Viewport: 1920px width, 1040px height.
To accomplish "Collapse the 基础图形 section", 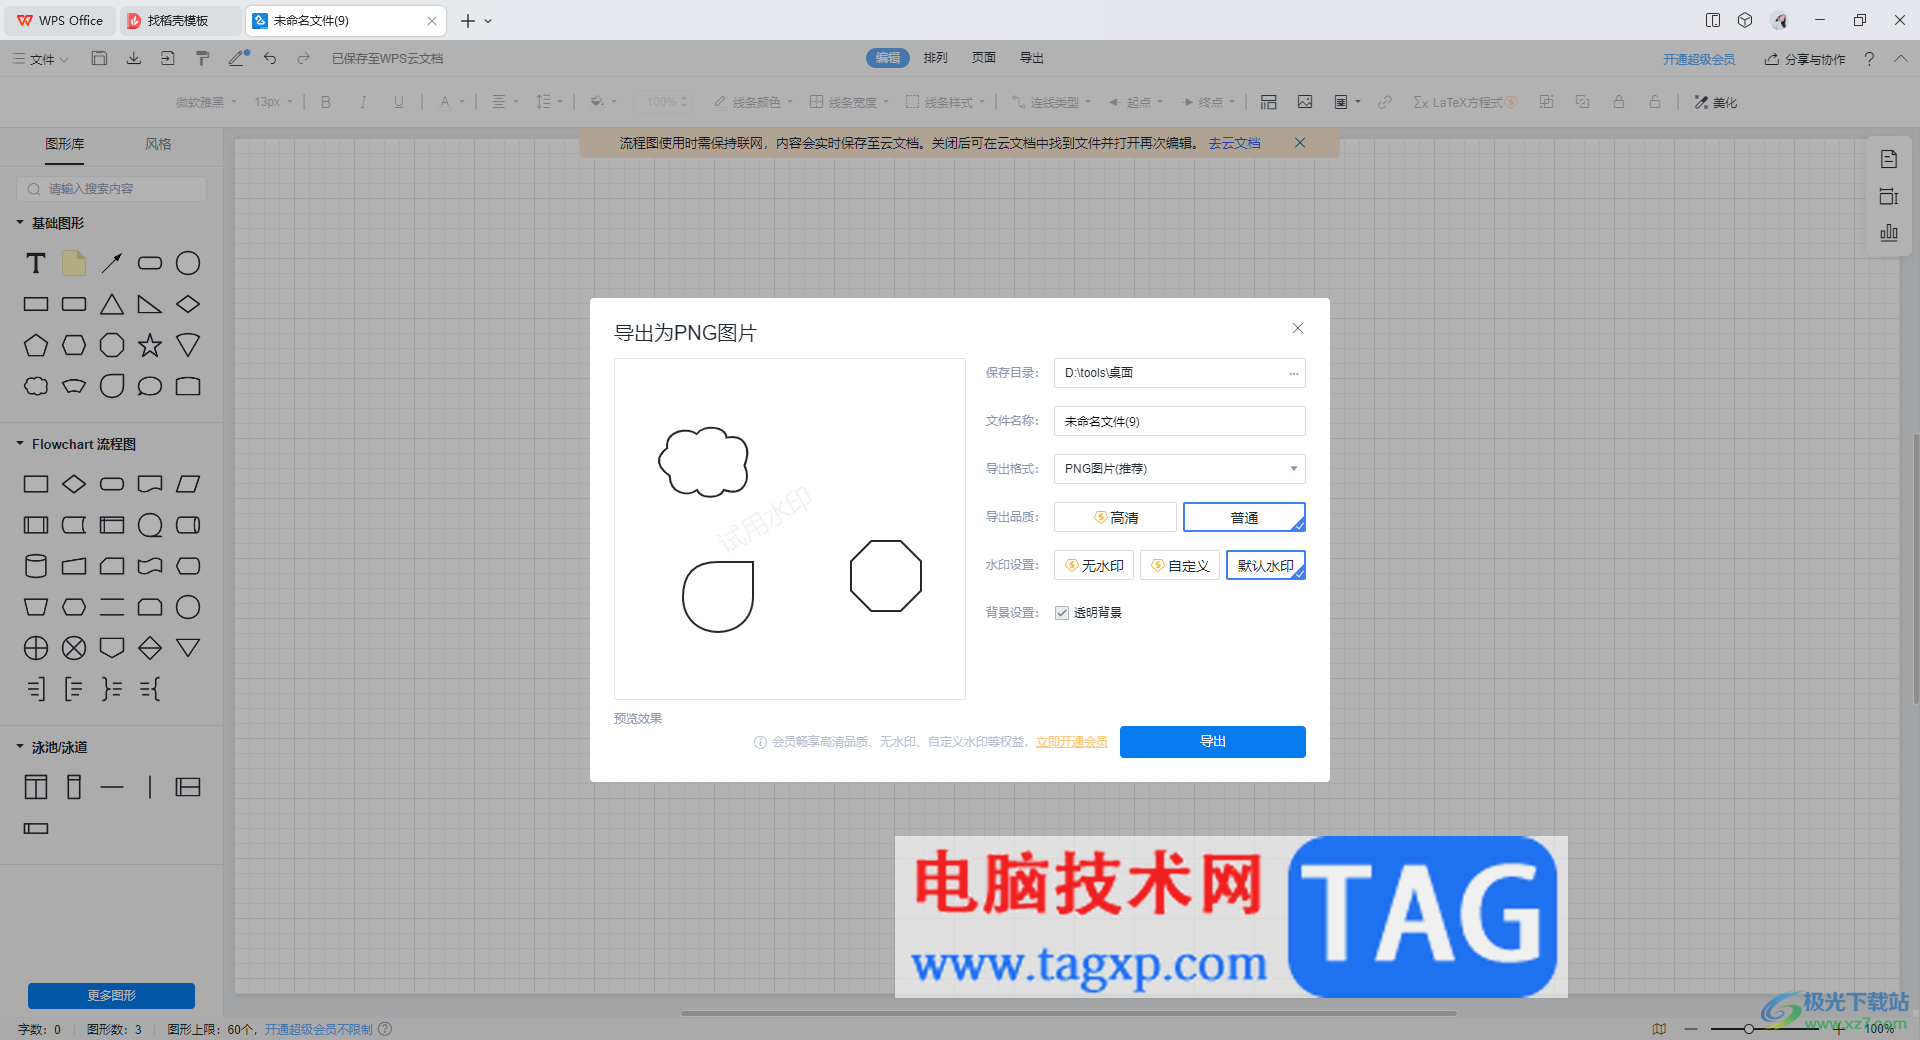I will tap(20, 223).
